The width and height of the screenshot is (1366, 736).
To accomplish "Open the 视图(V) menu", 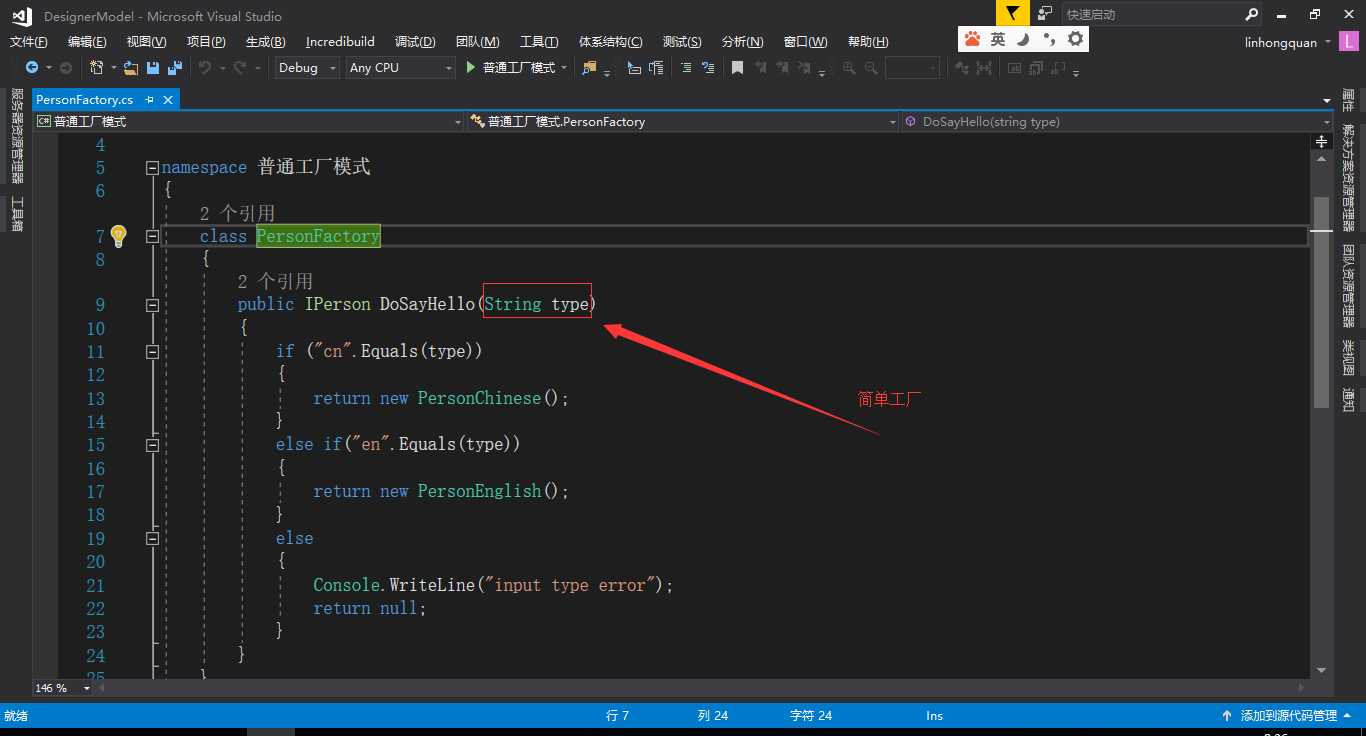I will (x=146, y=41).
